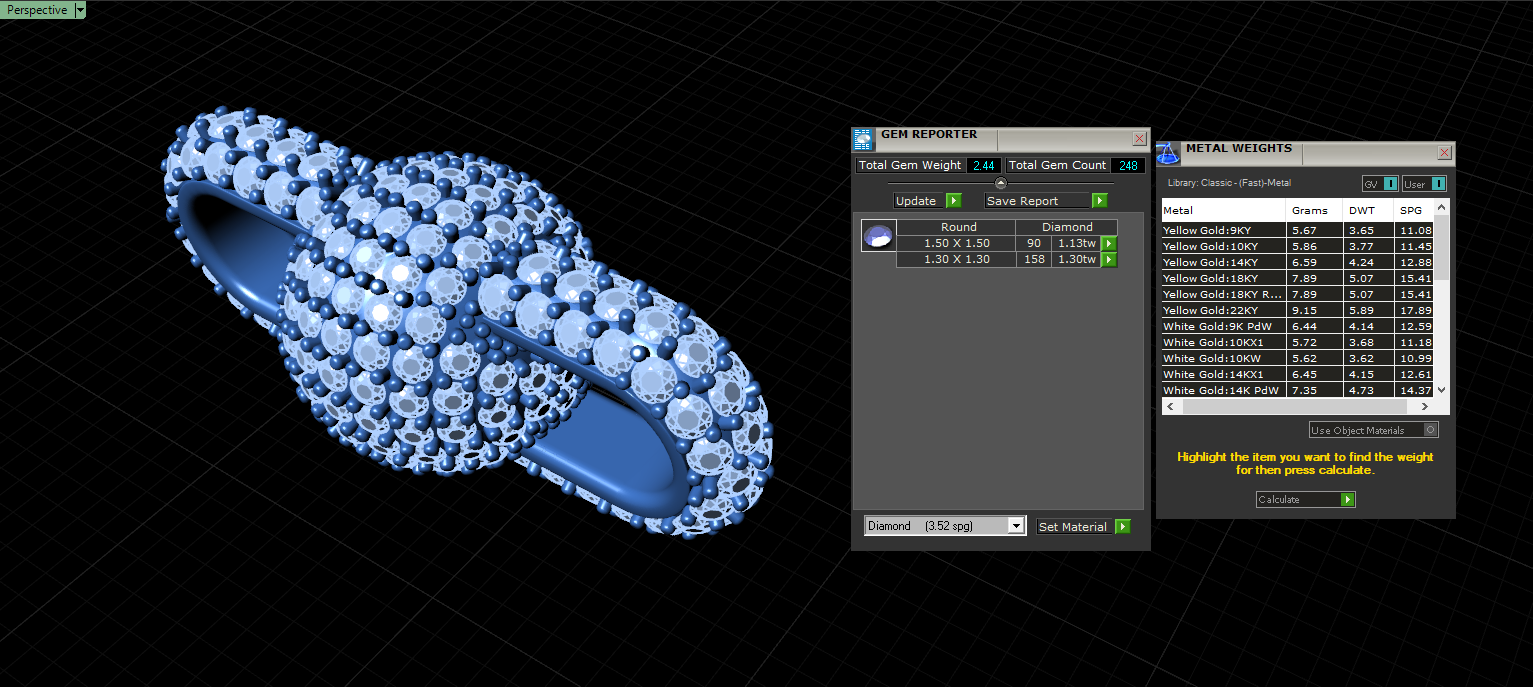Toggle the GV library switch
1533x687 pixels.
point(1380,184)
